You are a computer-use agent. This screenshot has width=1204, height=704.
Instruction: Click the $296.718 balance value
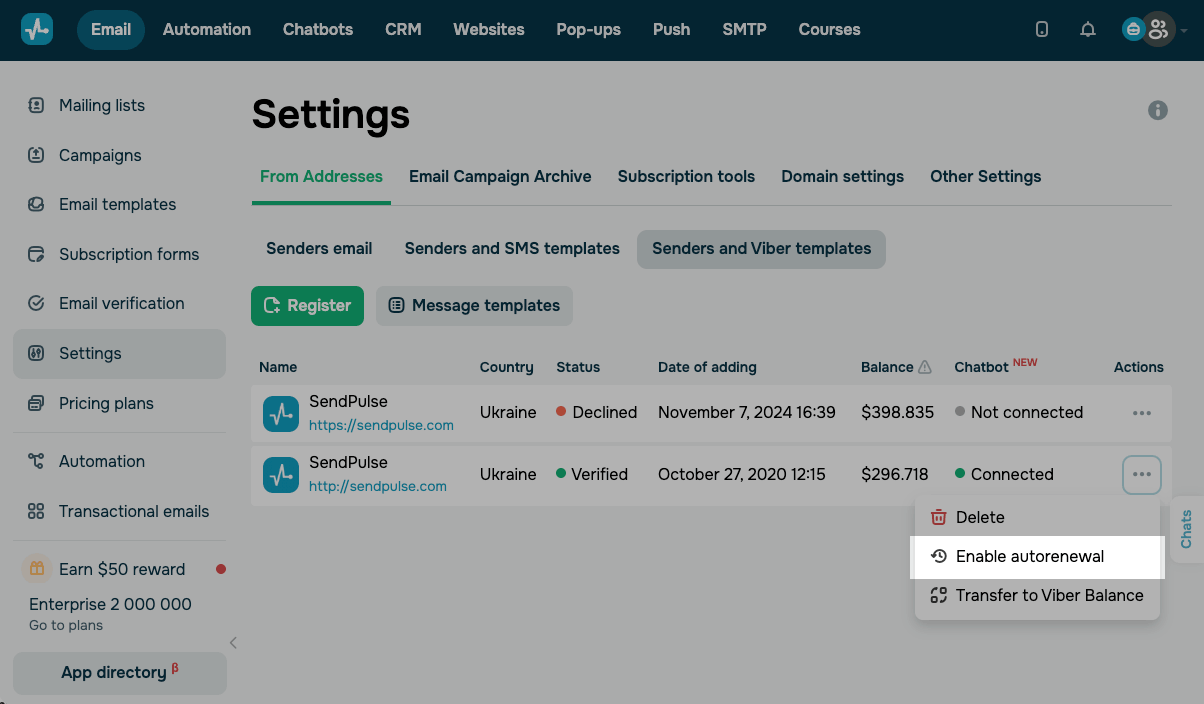[895, 474]
